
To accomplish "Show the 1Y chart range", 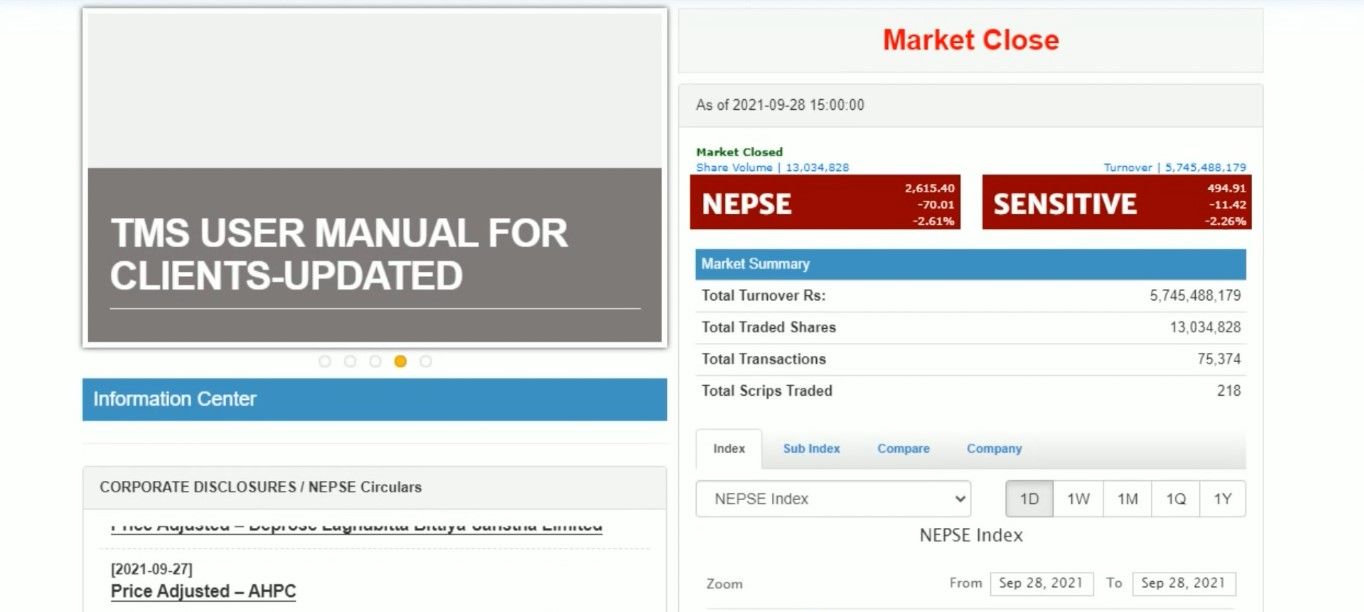I will (x=1223, y=499).
